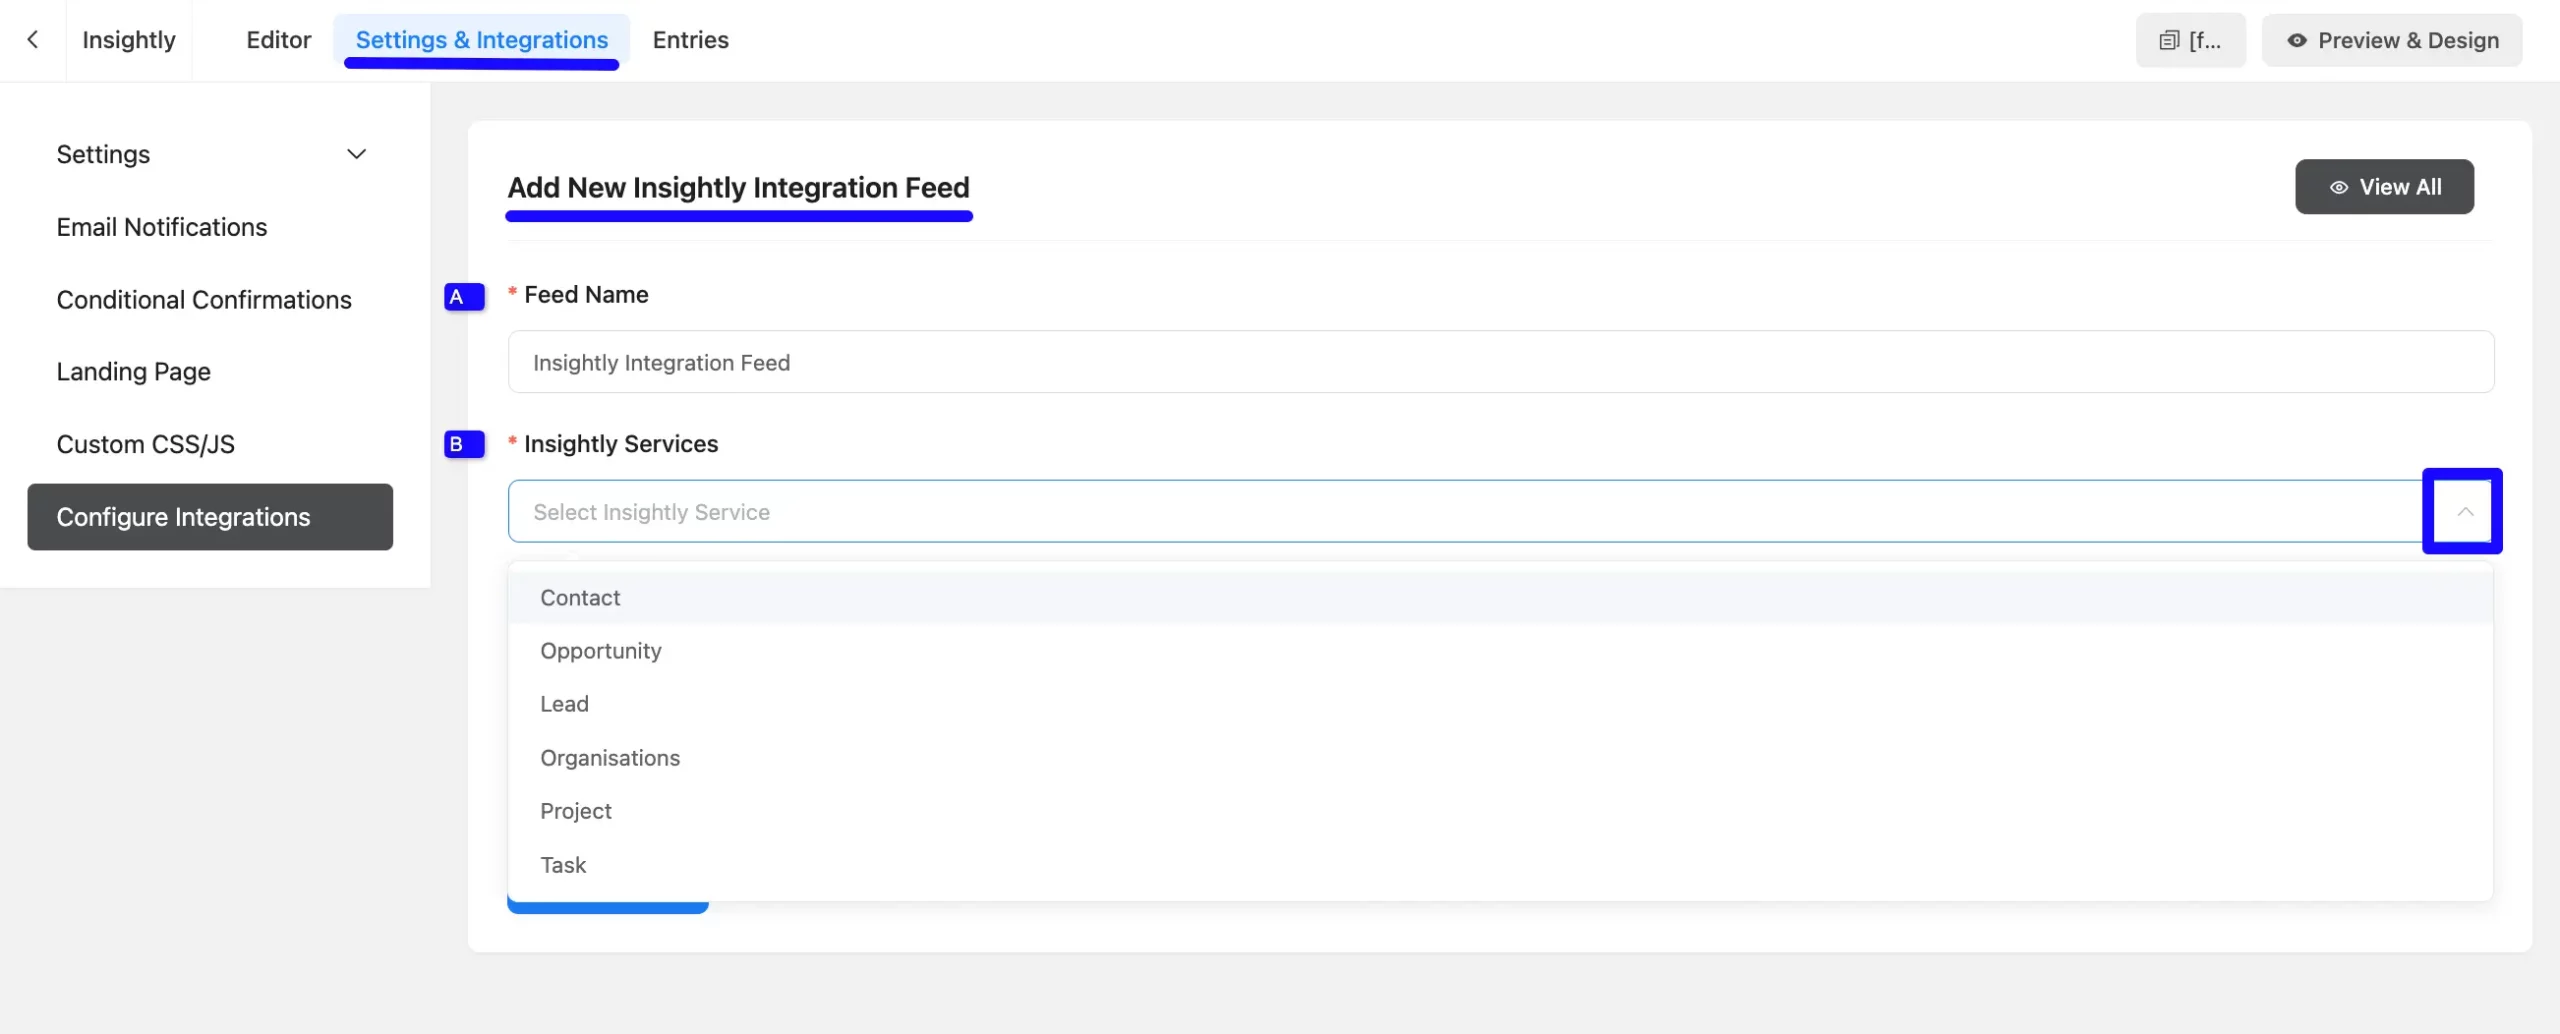
Task: Click the copy shortcode icon button
Action: [2190, 40]
